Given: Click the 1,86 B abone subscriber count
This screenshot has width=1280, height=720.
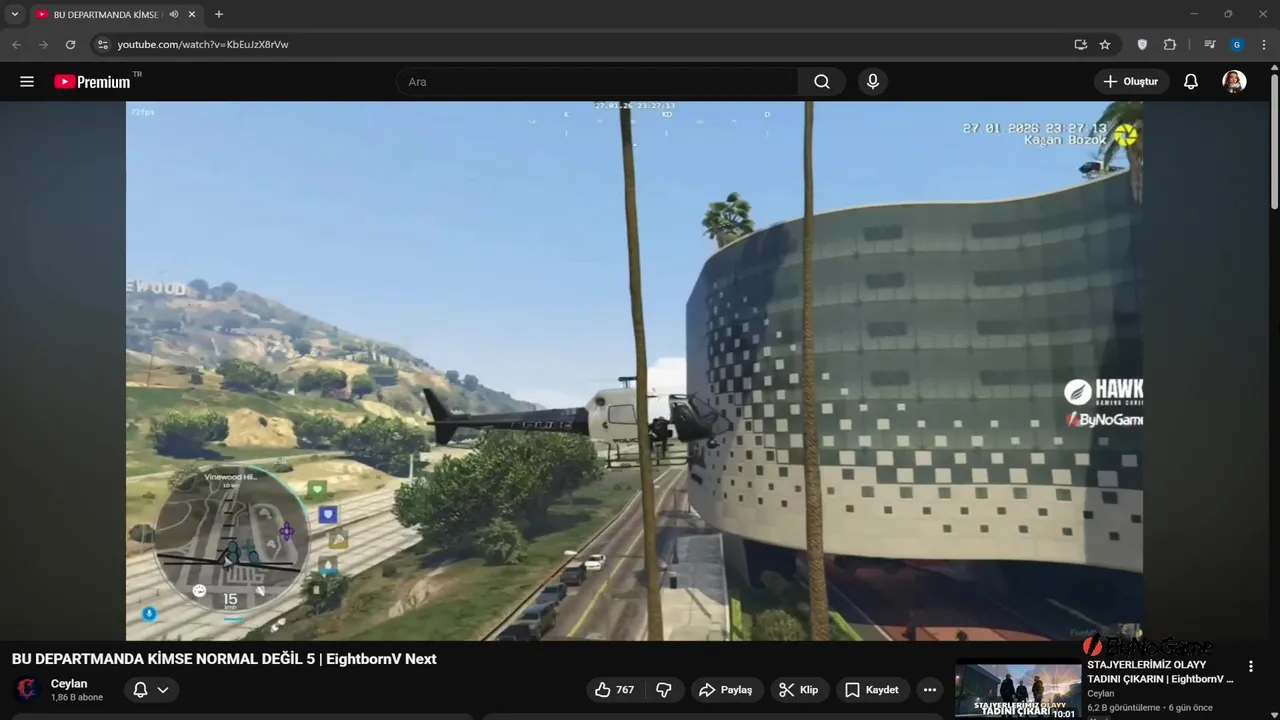Looking at the screenshot, I should tap(77, 697).
